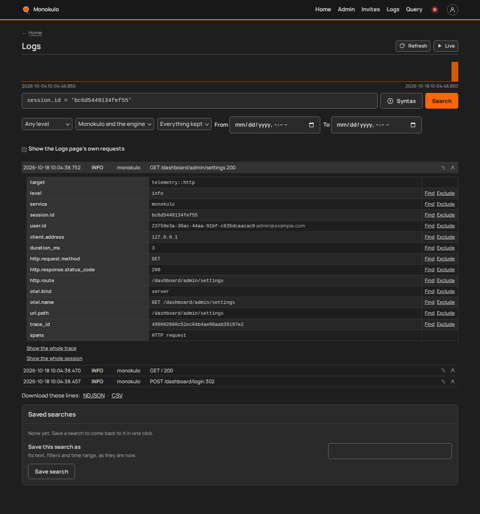This screenshot has width=480, height=514.
Task: Download lines as NDJSON
Action: (x=94, y=396)
